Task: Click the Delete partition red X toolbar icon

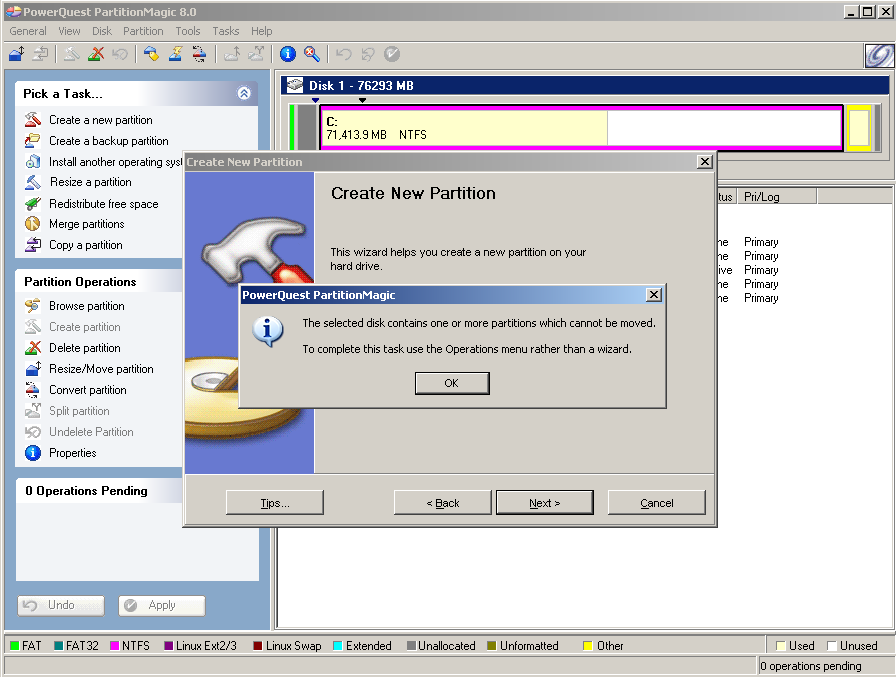Action: point(95,54)
